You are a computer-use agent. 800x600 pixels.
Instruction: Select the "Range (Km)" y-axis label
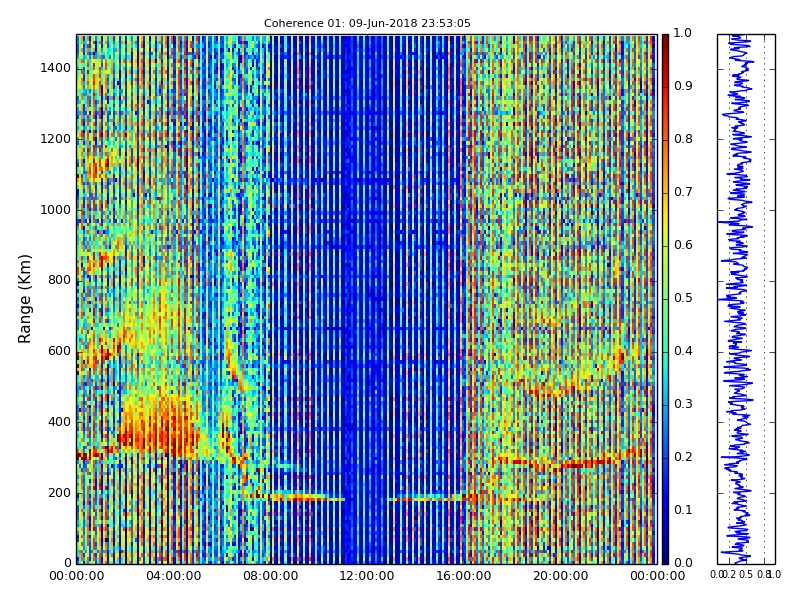click(24, 299)
